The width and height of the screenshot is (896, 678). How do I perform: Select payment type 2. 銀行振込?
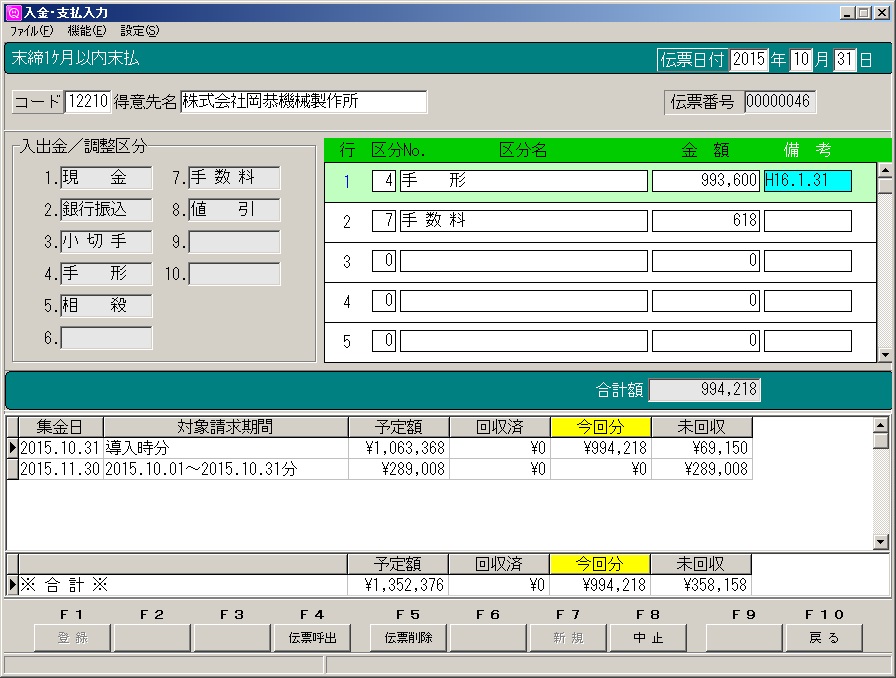pos(106,210)
